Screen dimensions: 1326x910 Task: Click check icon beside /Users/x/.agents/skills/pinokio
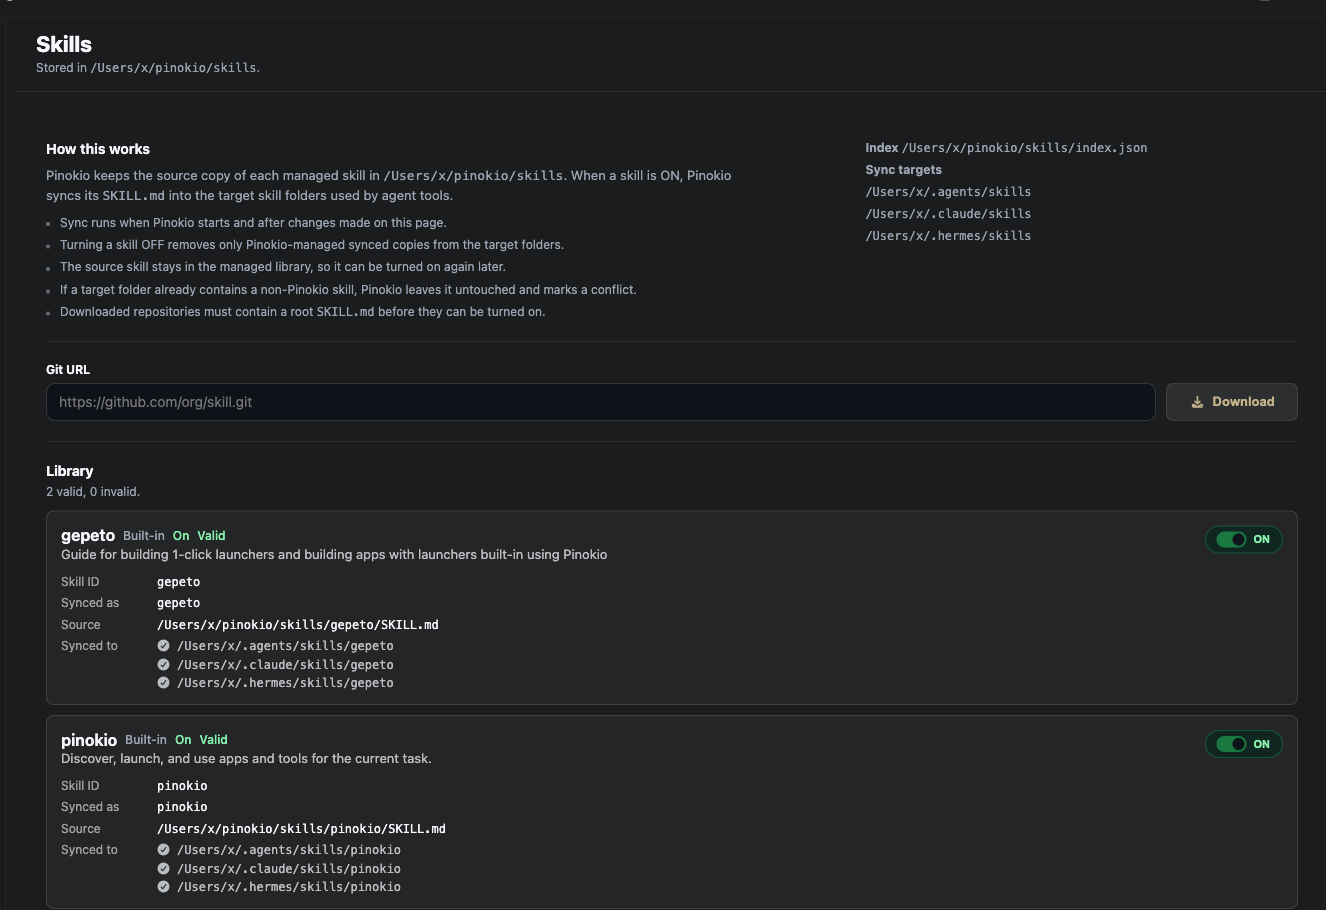tap(163, 850)
